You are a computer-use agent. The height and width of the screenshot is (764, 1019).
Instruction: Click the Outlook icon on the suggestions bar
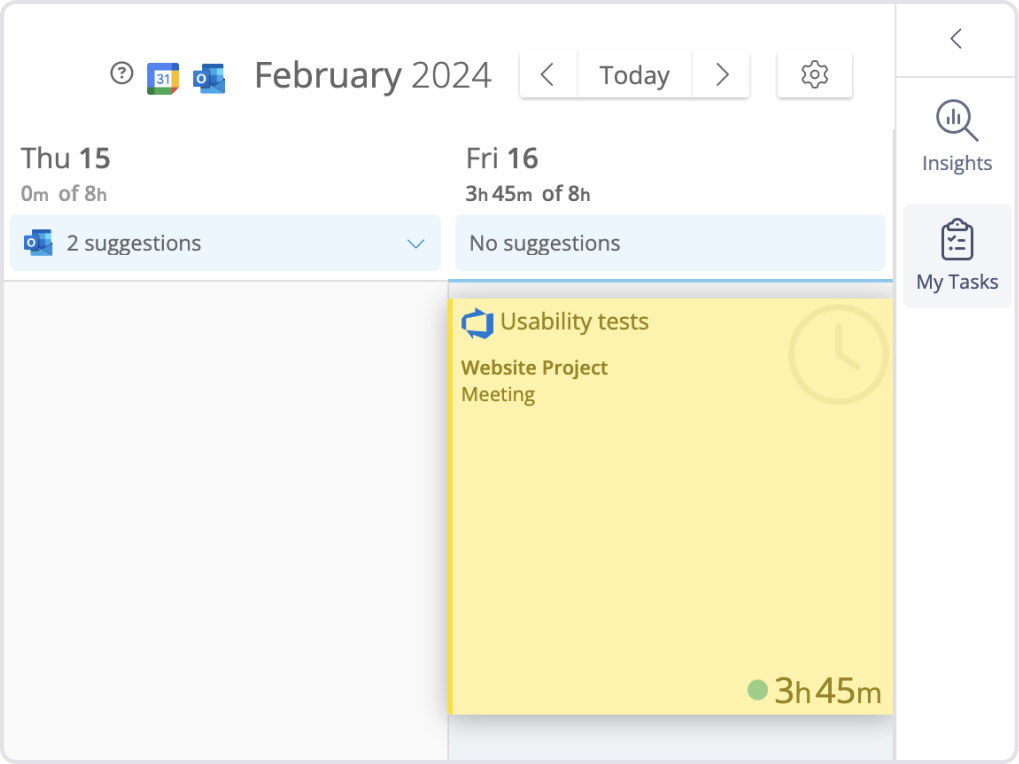[38, 242]
